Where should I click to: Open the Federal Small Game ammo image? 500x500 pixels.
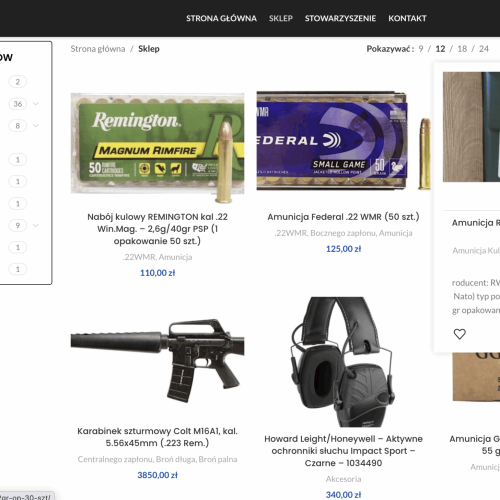pyautogui.click(x=343, y=141)
